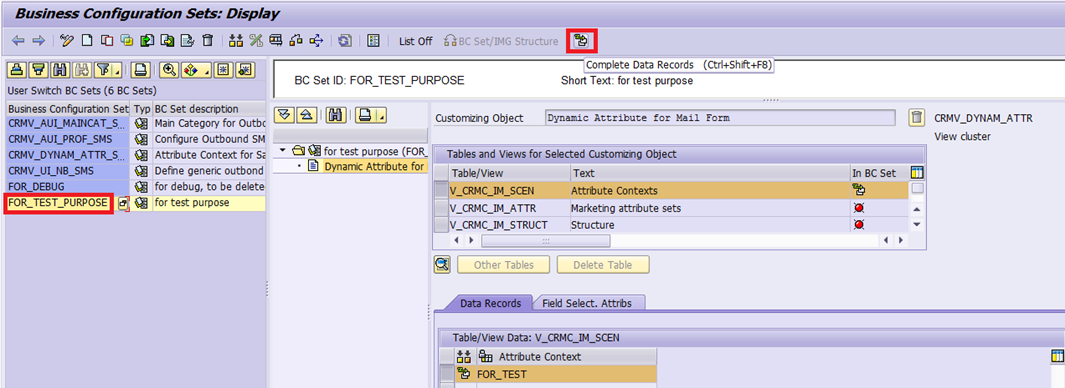The image size is (1065, 388).
Task: Toggle the List Off button
Action: coord(415,41)
